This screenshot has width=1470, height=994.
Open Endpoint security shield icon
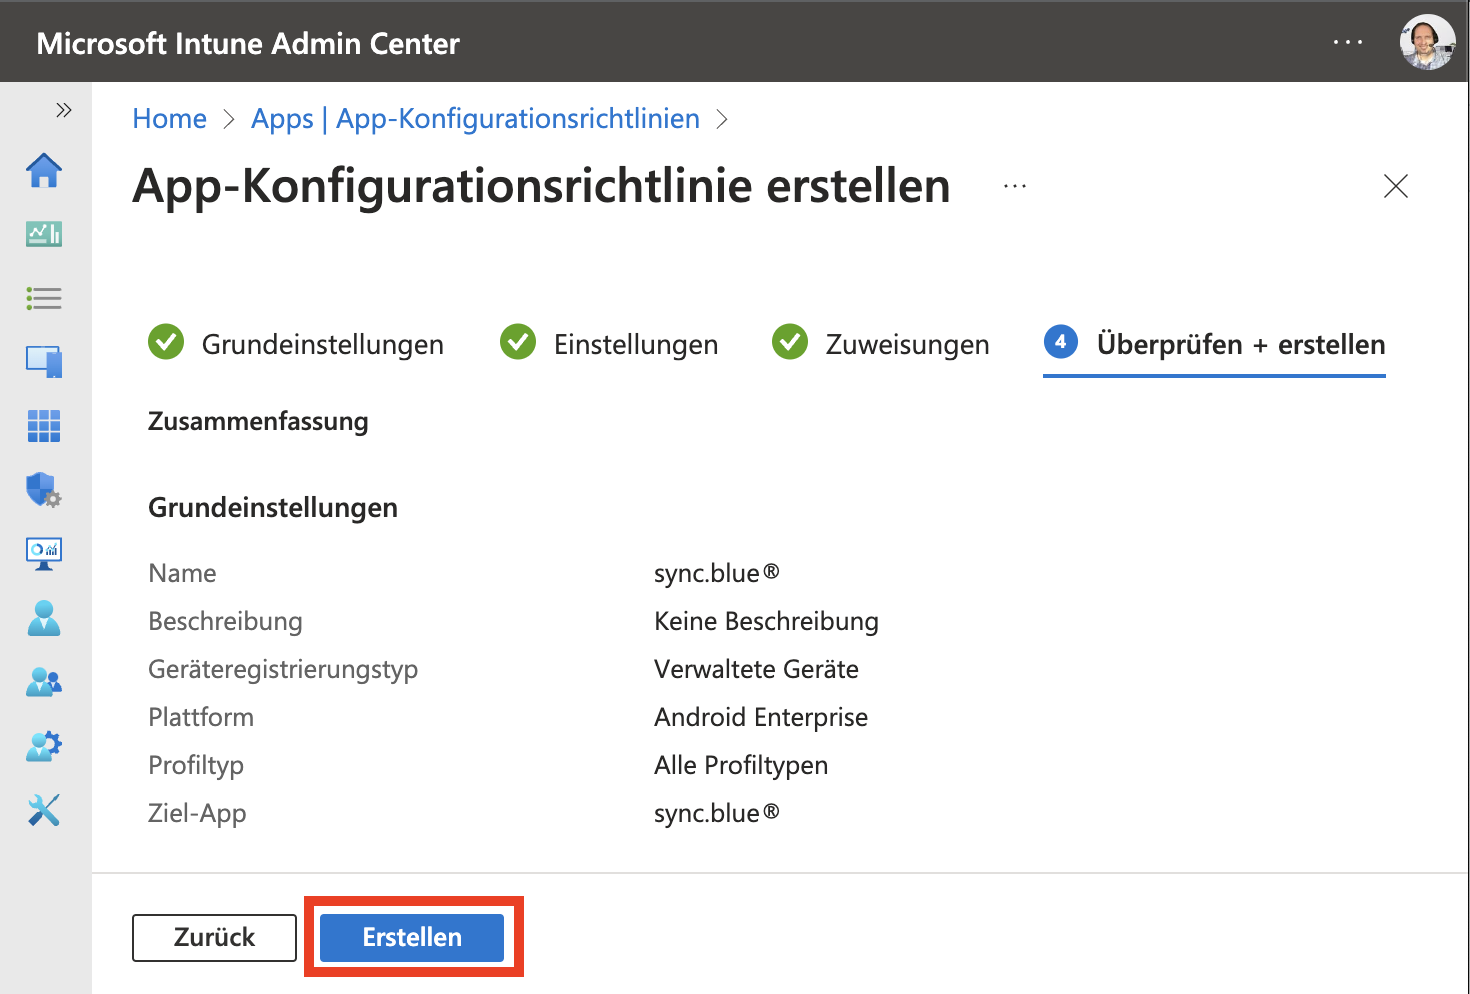click(44, 490)
